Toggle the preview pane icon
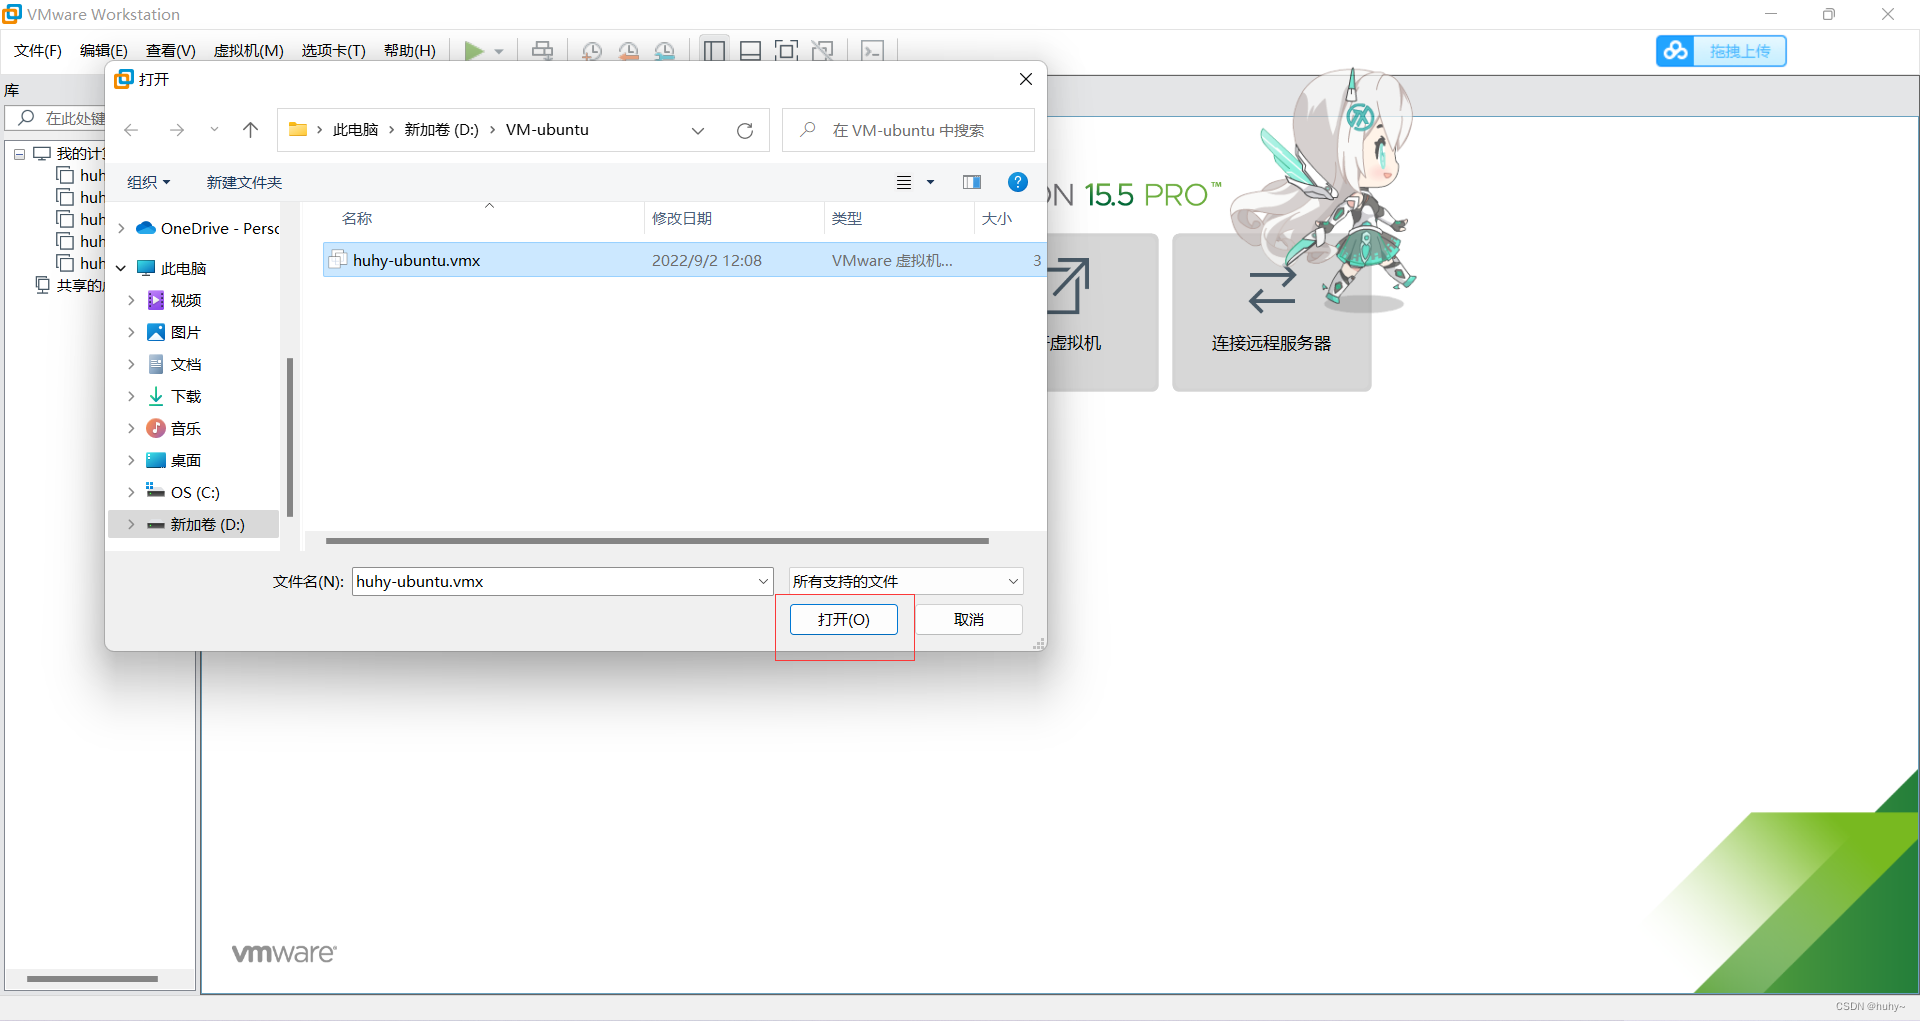 click(972, 182)
